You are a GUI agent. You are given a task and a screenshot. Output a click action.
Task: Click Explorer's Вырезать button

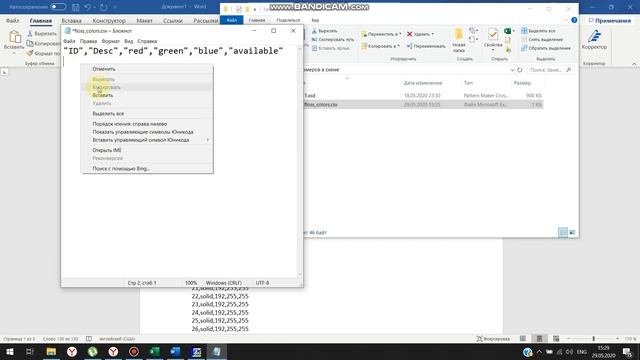click(325, 31)
